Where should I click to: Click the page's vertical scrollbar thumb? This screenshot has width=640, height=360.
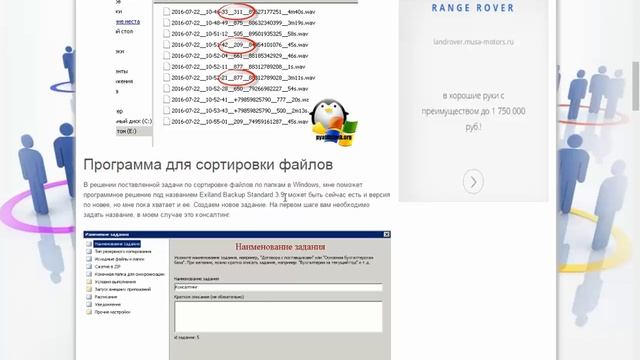point(636,86)
